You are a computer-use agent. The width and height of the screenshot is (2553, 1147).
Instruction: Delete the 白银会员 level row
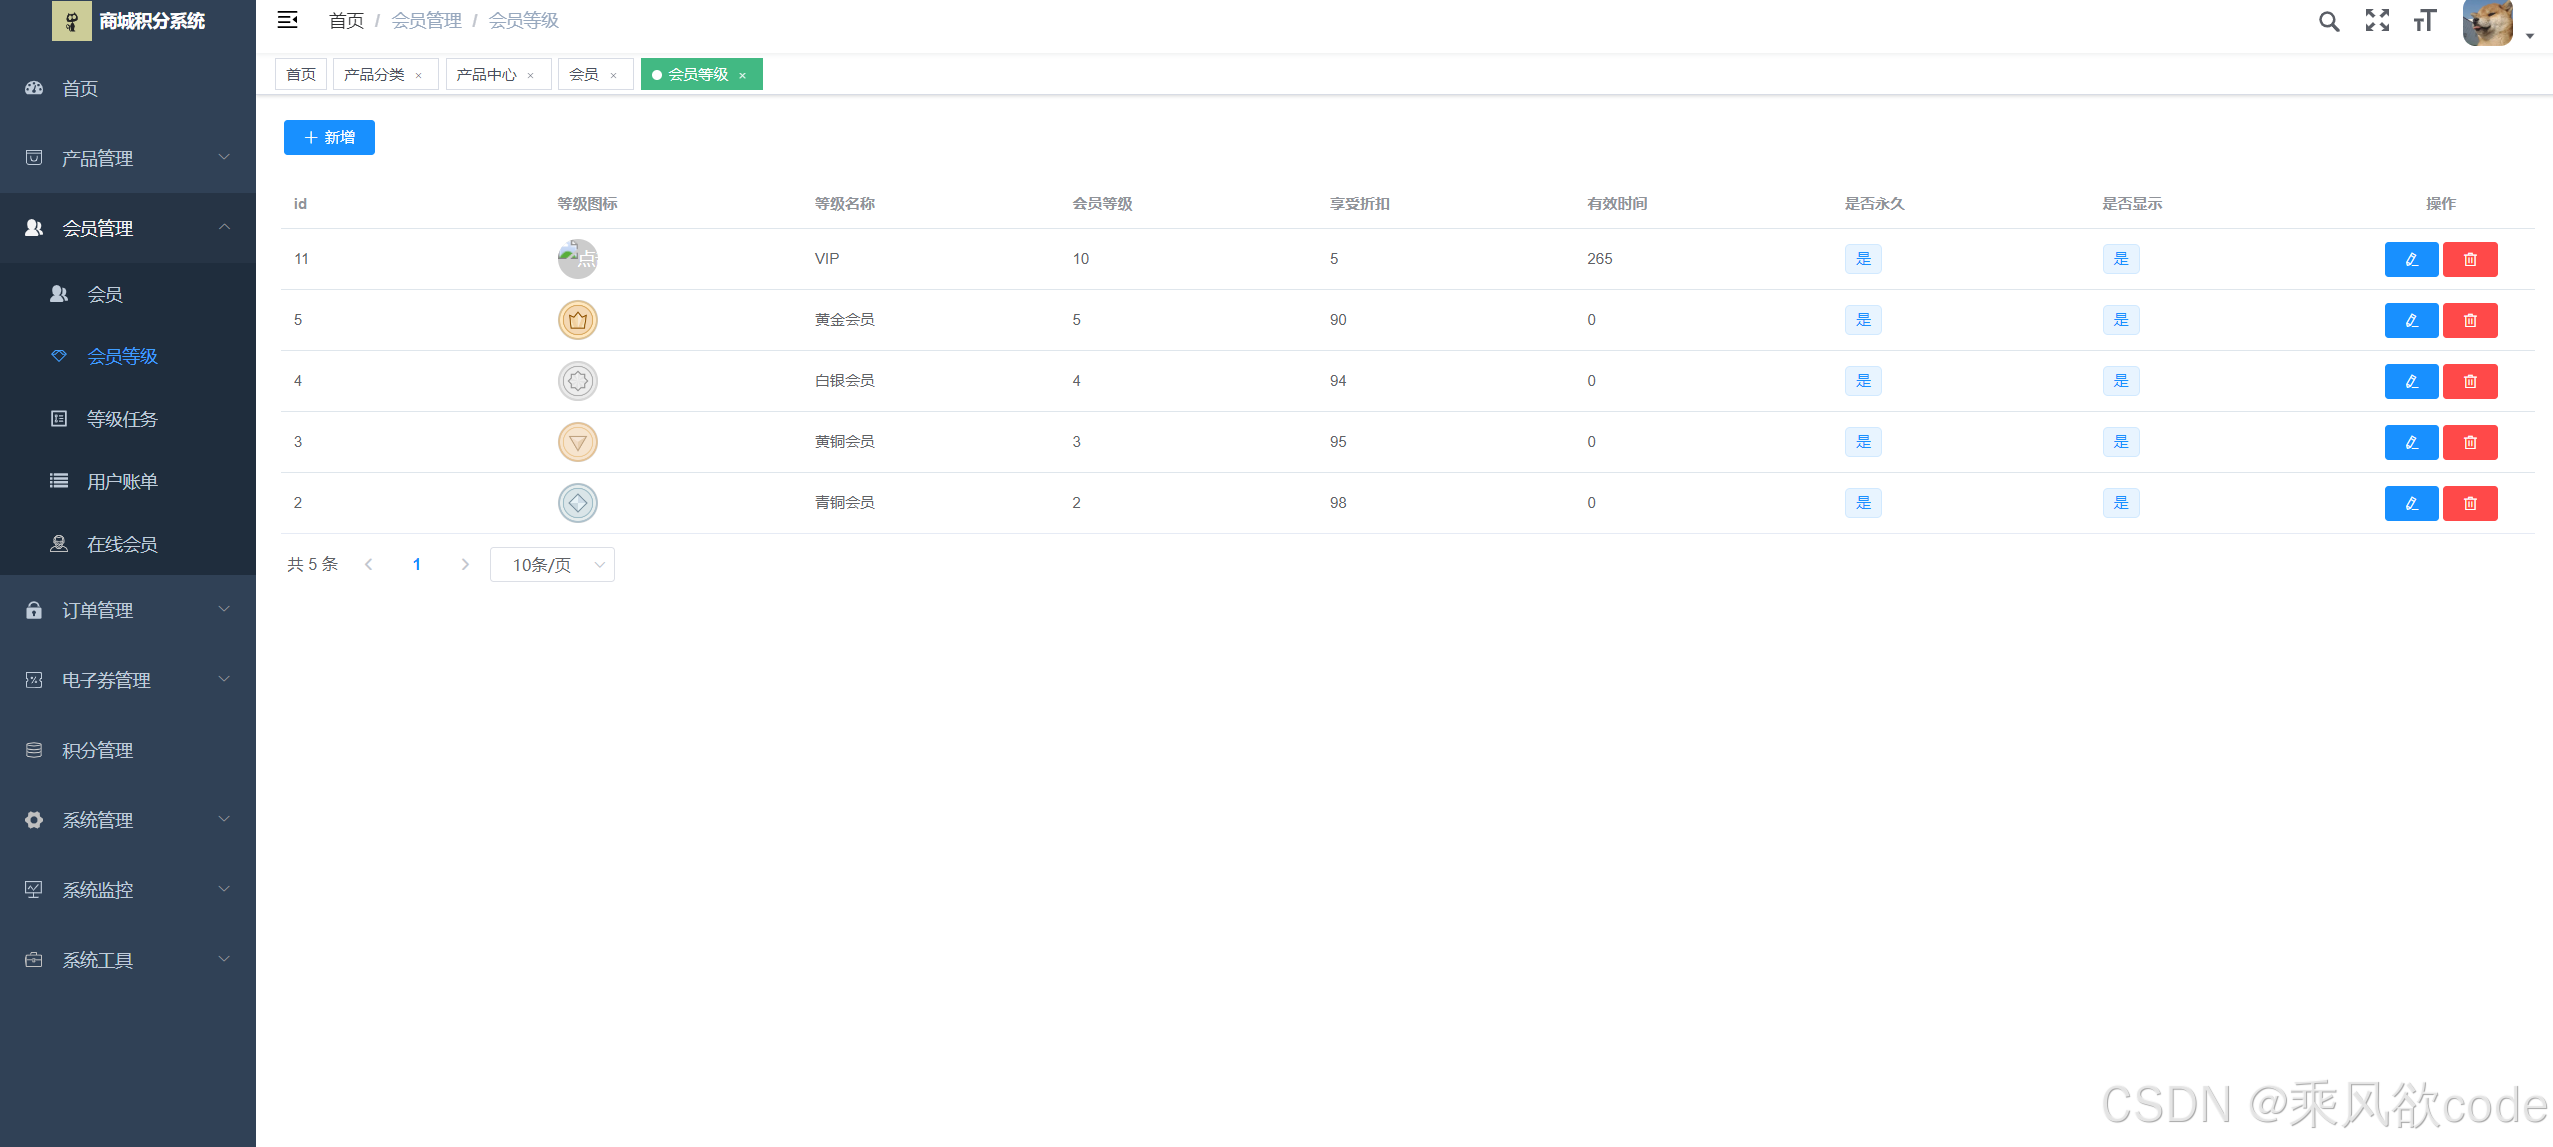click(x=2470, y=381)
